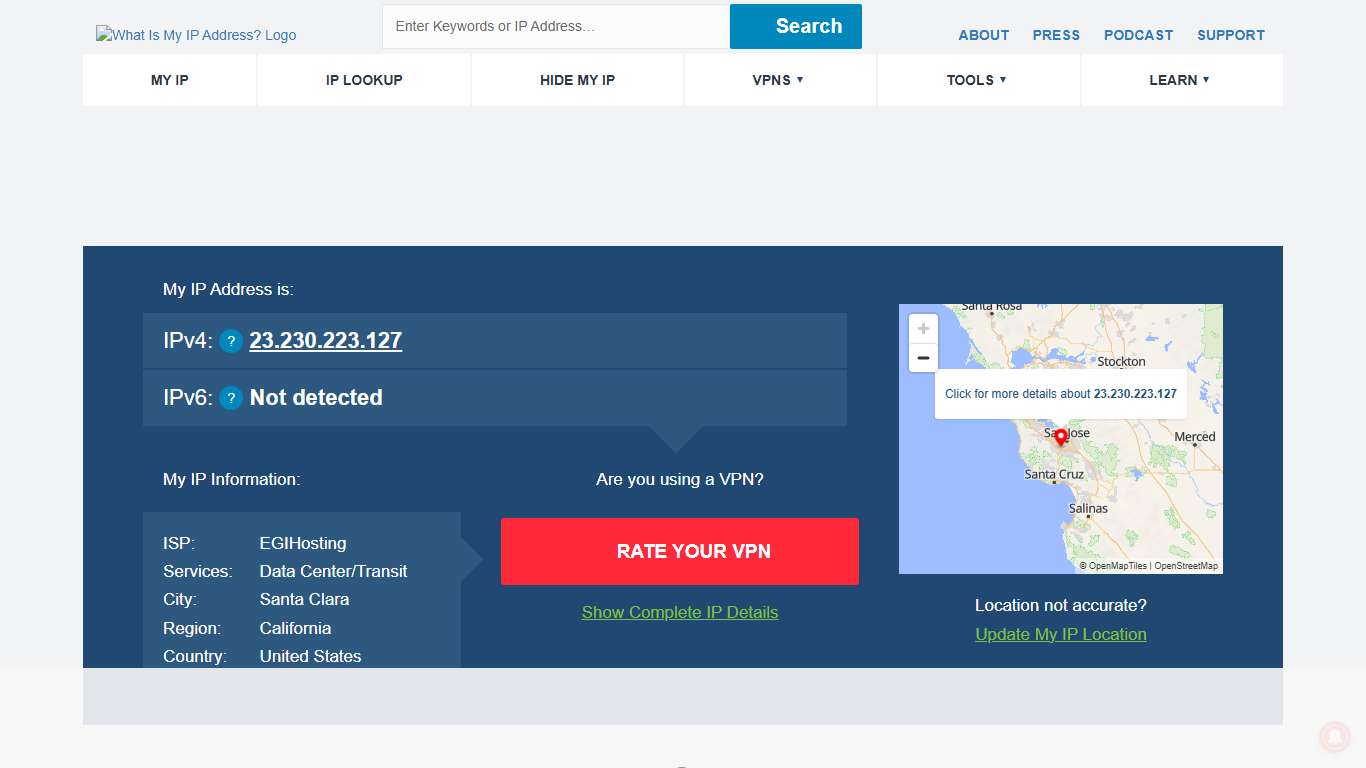Zoom out on the map with minus control
Viewport: 1366px width, 768px height.
pyautogui.click(x=922, y=358)
